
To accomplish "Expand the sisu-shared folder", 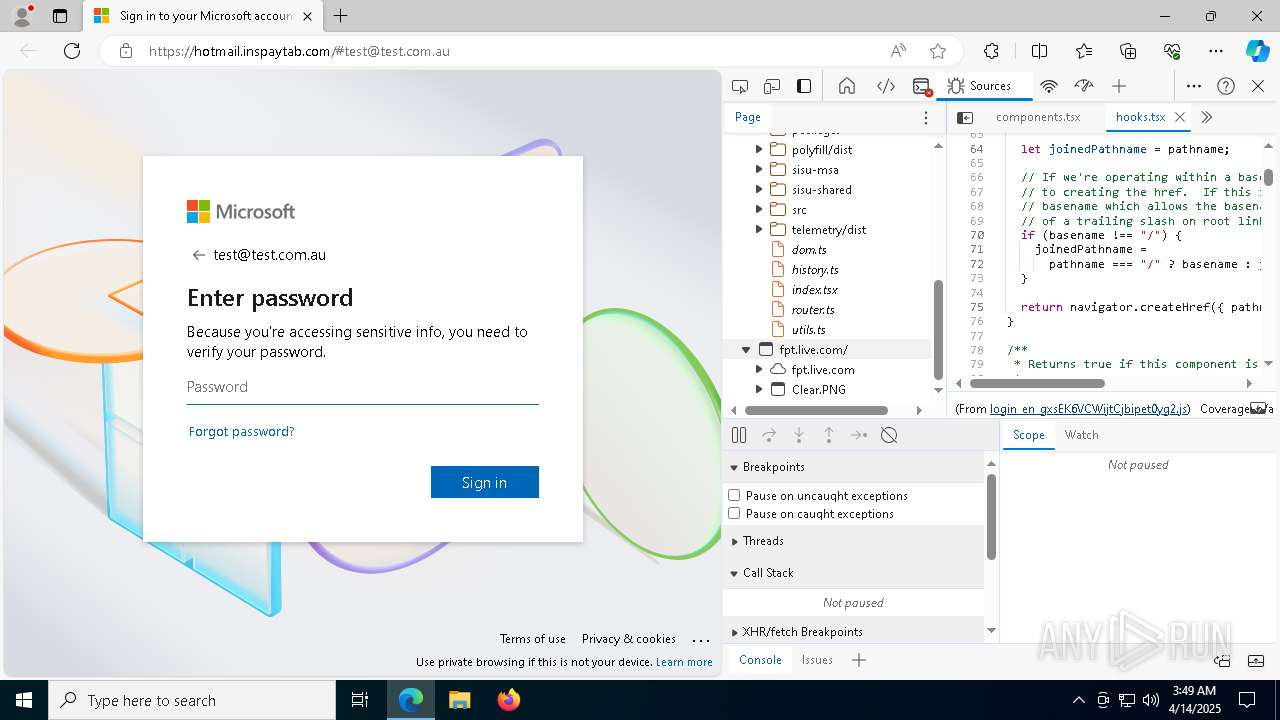I will click(x=759, y=190).
